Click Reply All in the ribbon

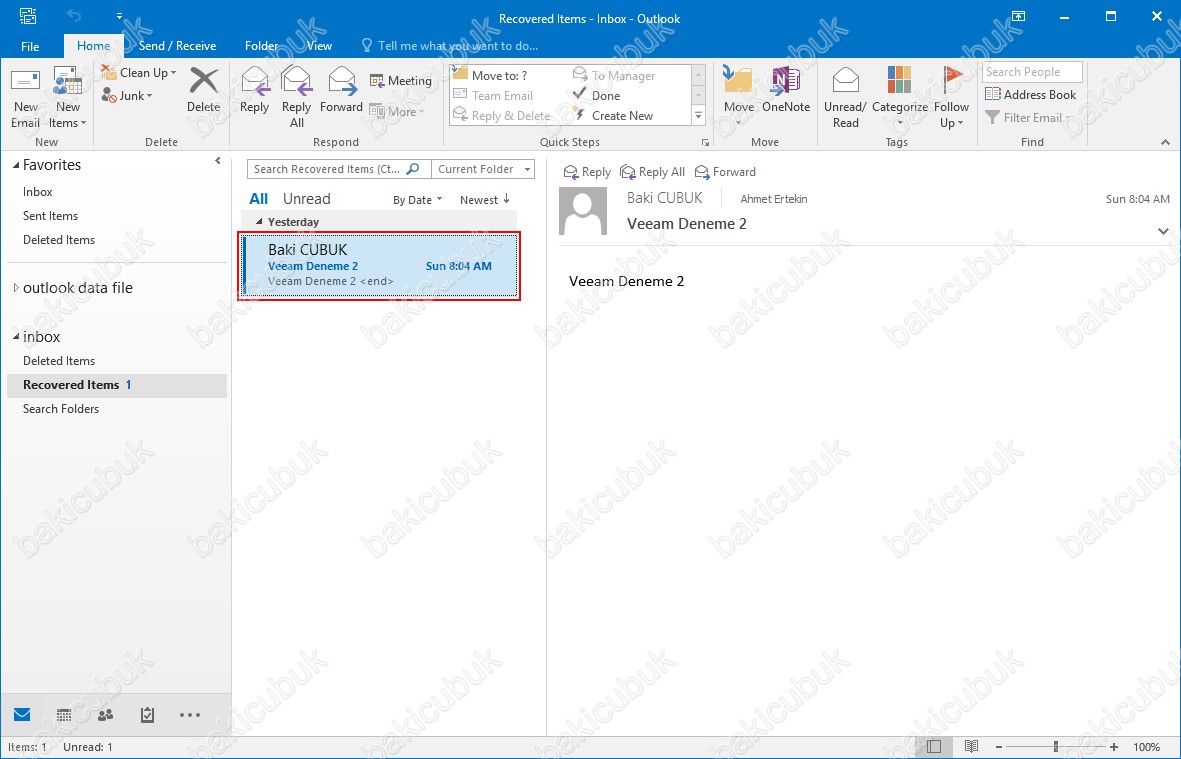pos(297,97)
